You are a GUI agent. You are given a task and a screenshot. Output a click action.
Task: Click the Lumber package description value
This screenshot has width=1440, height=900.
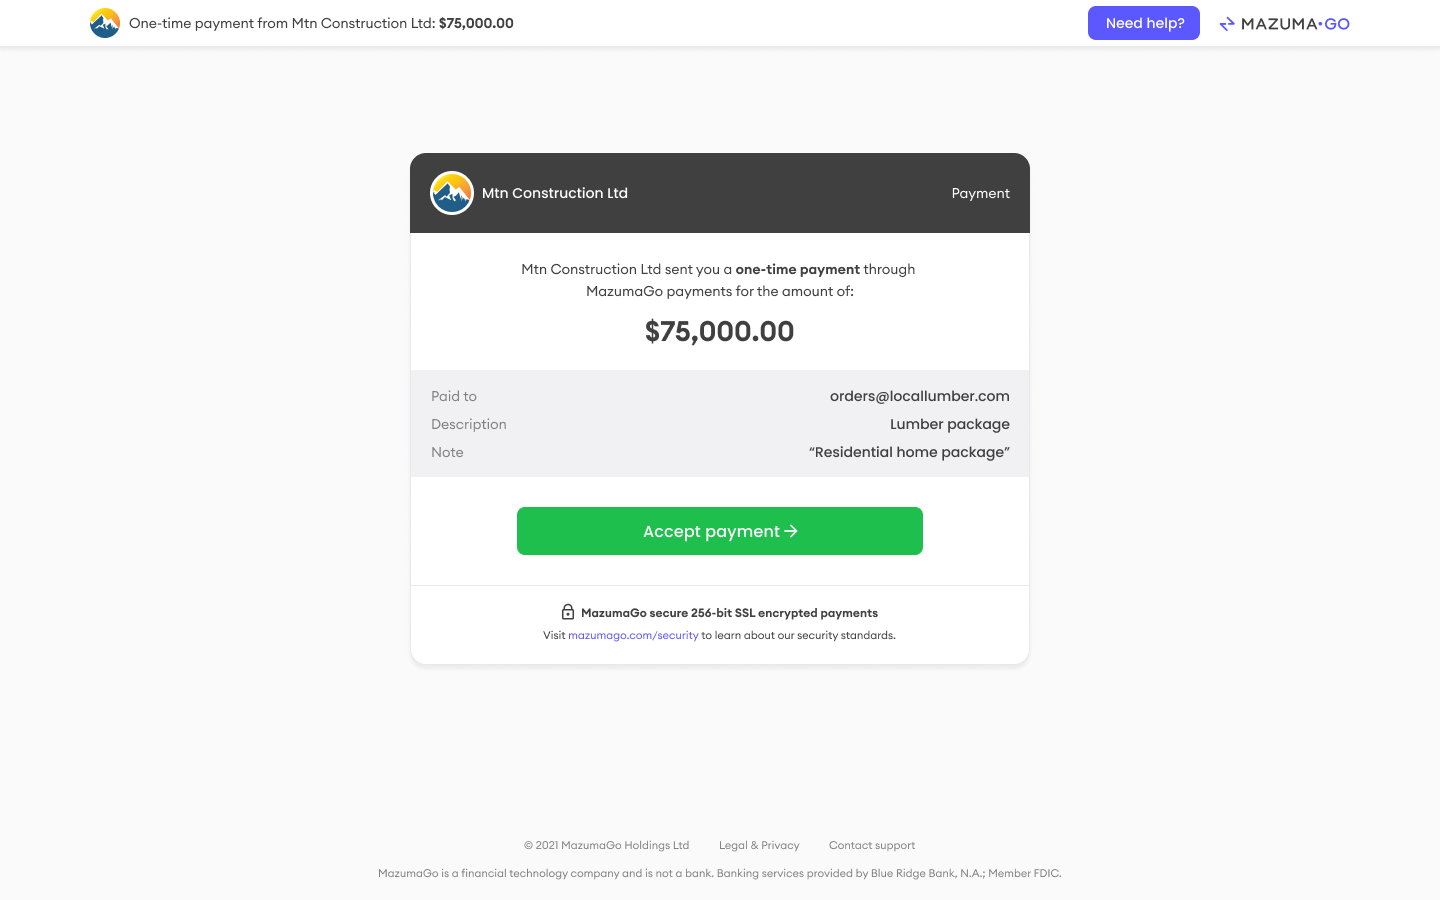(950, 424)
